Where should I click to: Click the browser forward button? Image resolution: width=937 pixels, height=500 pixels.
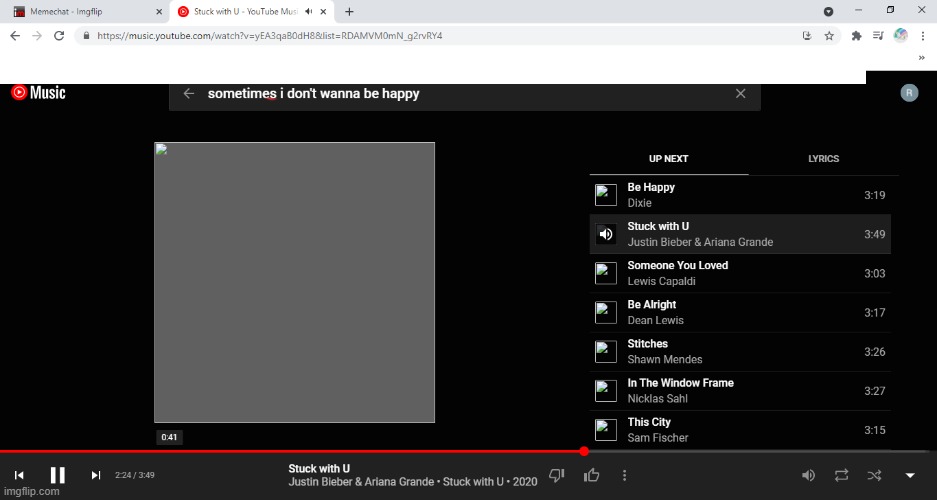click(37, 36)
